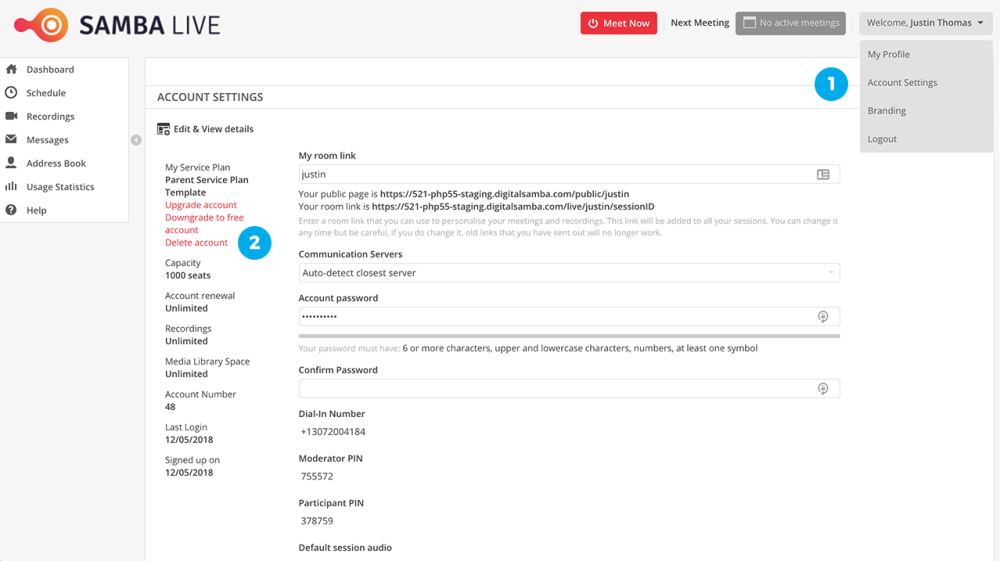This screenshot has width=1000, height=561.
Task: Click the Address Book person icon
Action: tap(11, 163)
